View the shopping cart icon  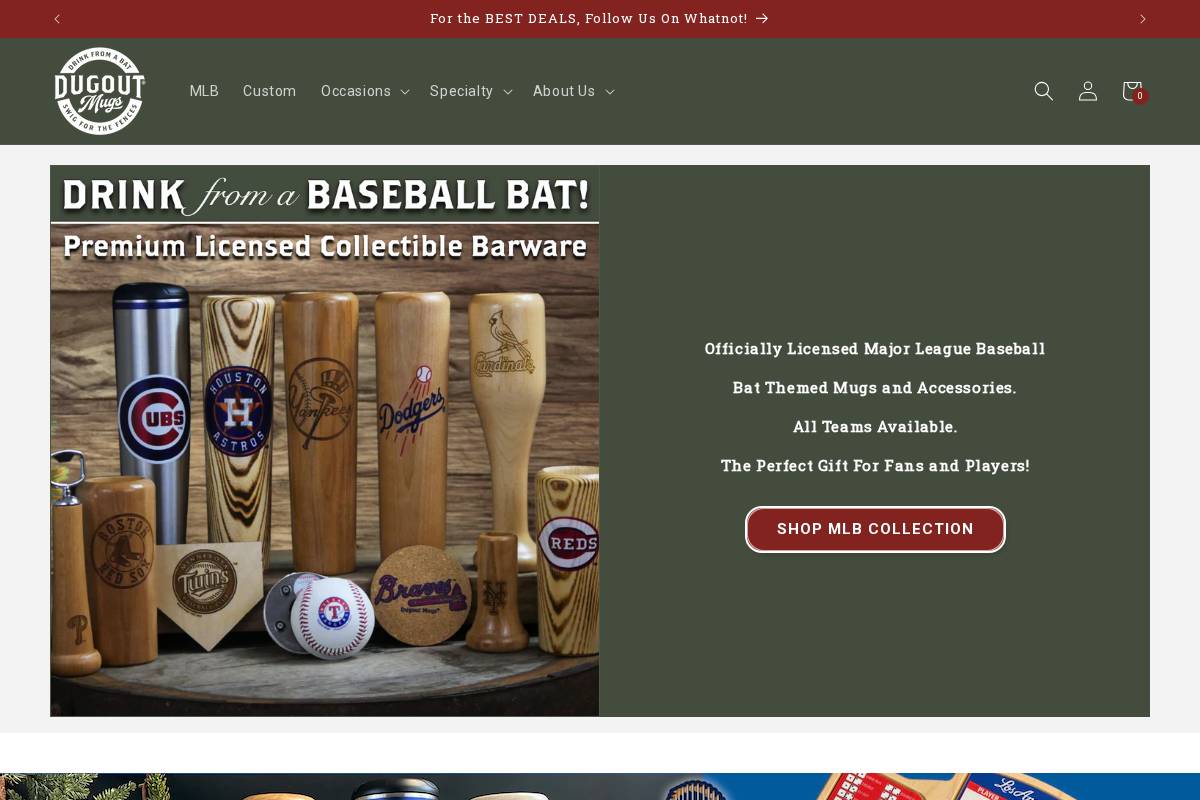tap(1131, 91)
